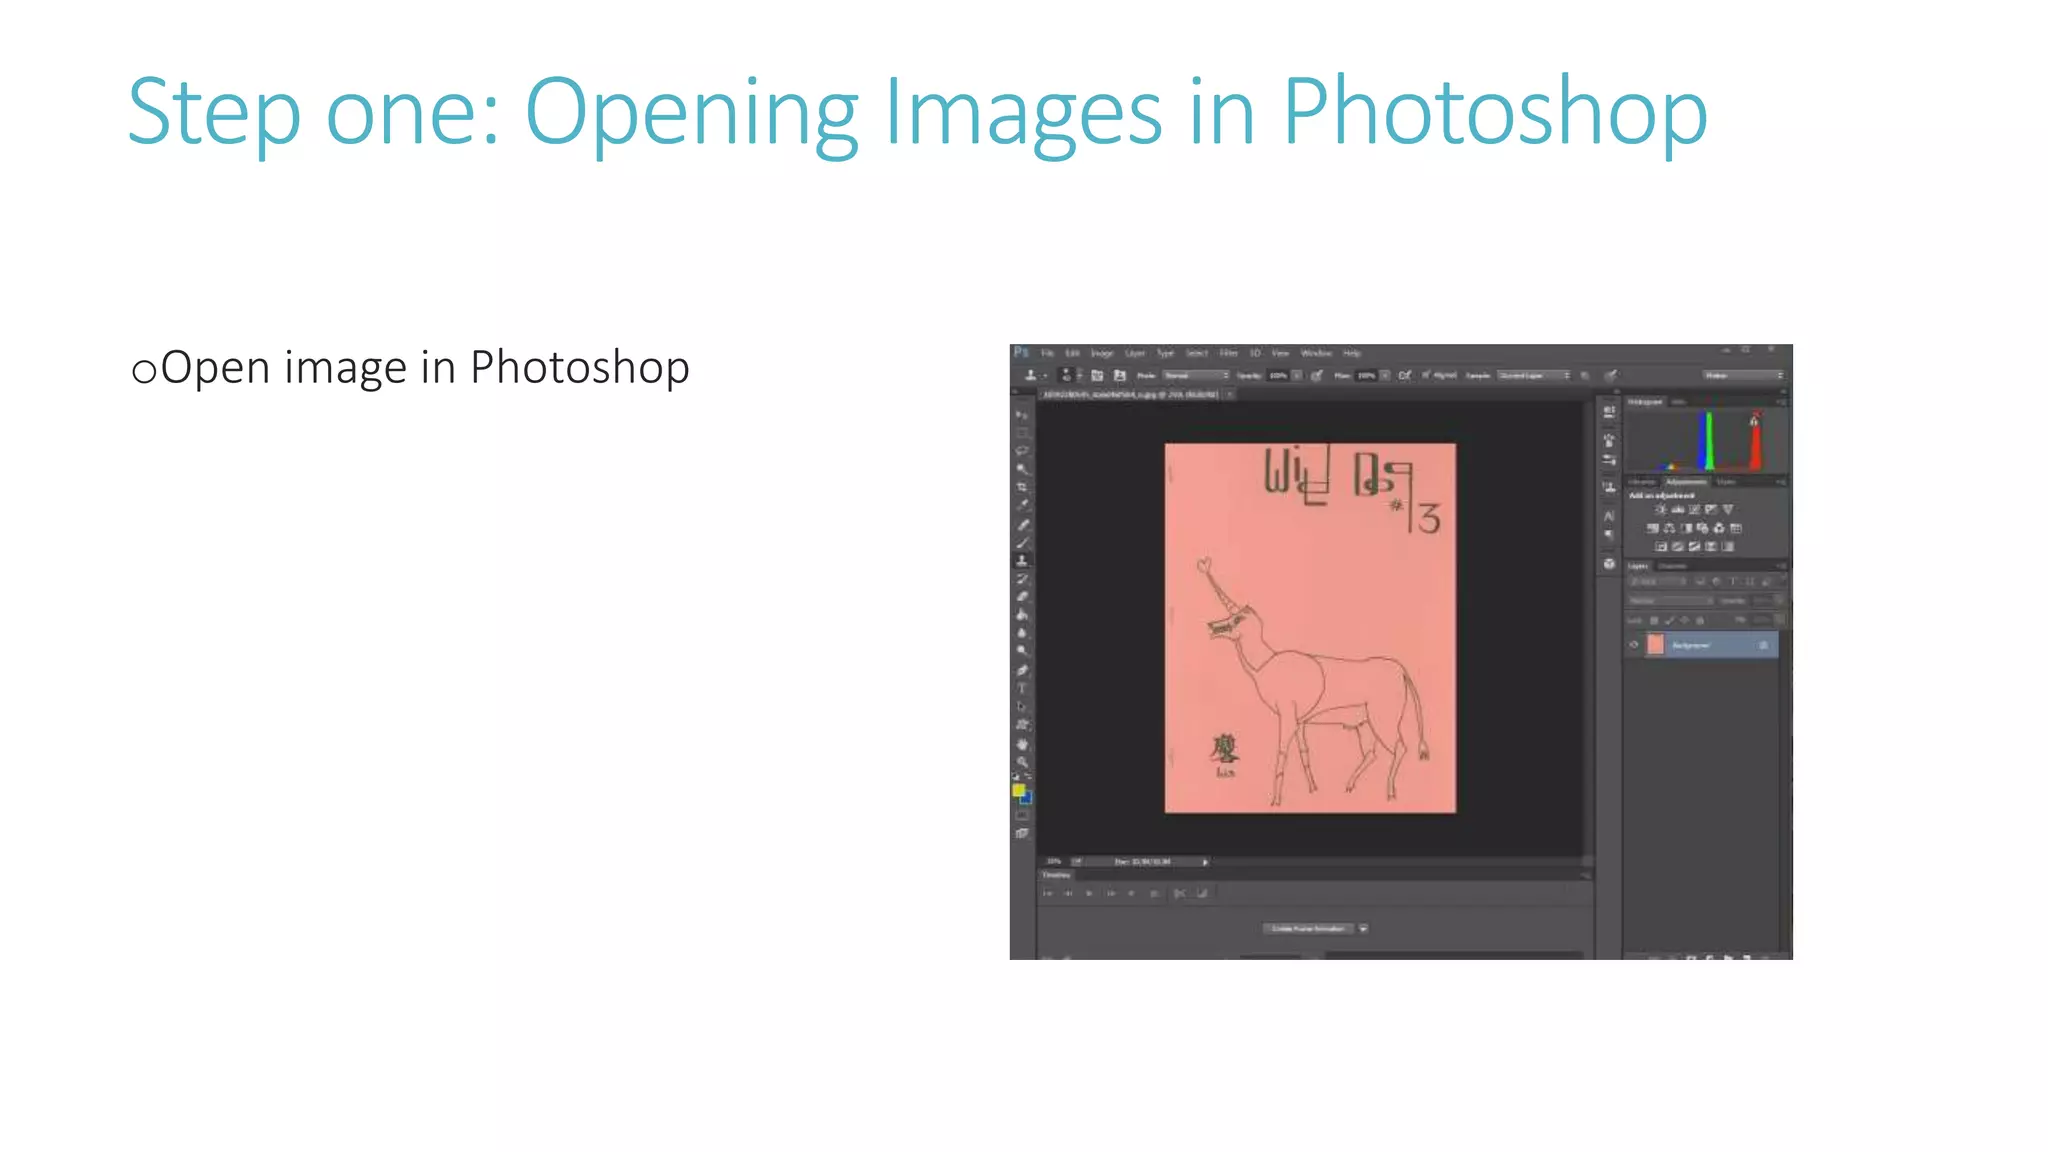Select the Background layer thumbnail
Viewport: 2048px width, 1152px height.
click(1656, 645)
